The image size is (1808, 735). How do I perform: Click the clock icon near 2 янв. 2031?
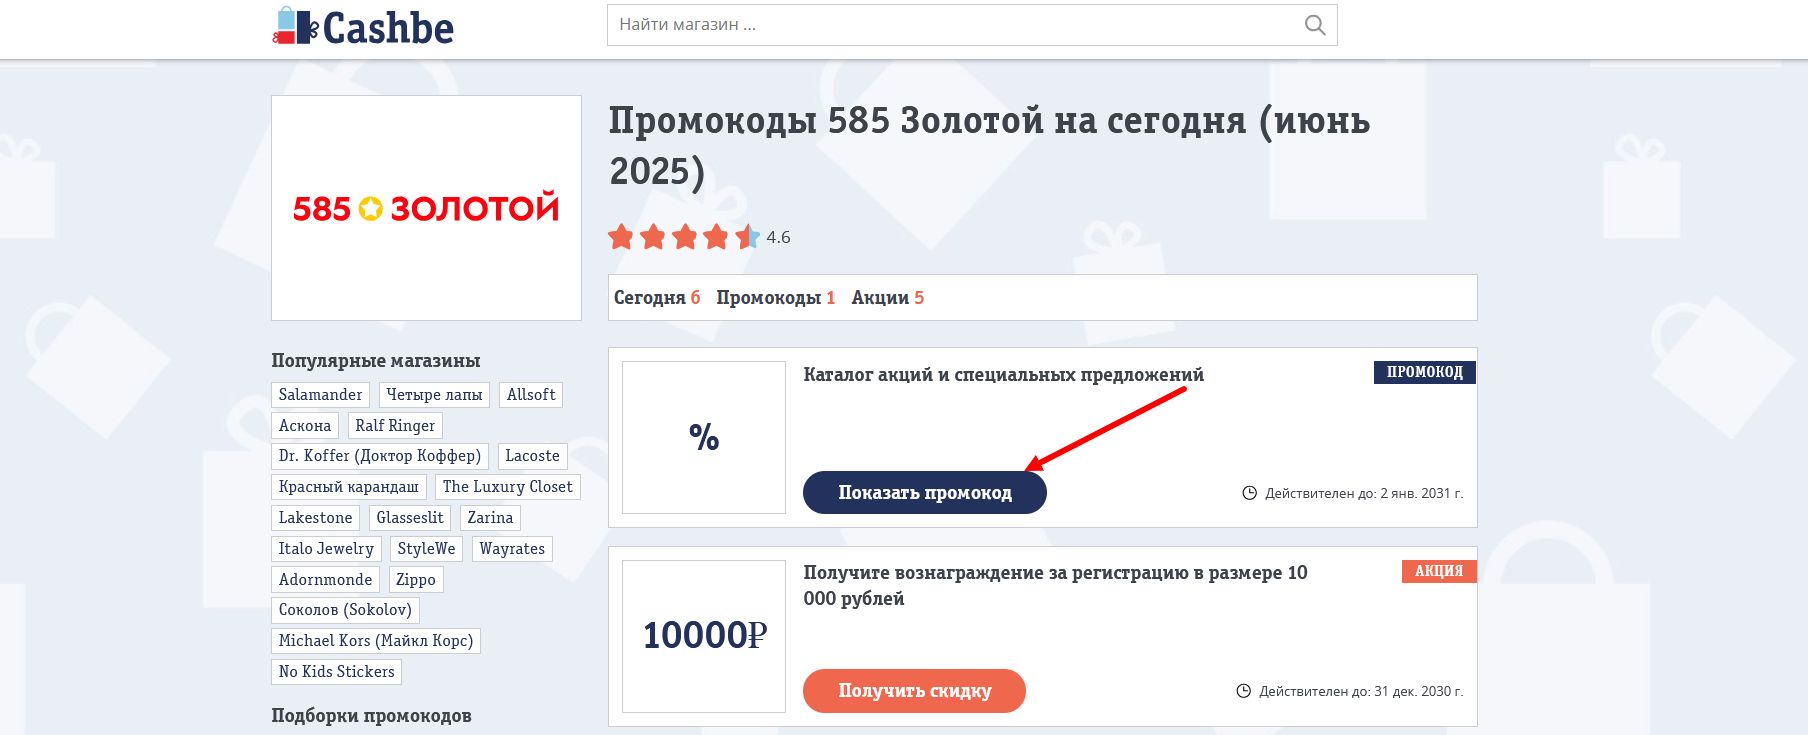[1249, 493]
